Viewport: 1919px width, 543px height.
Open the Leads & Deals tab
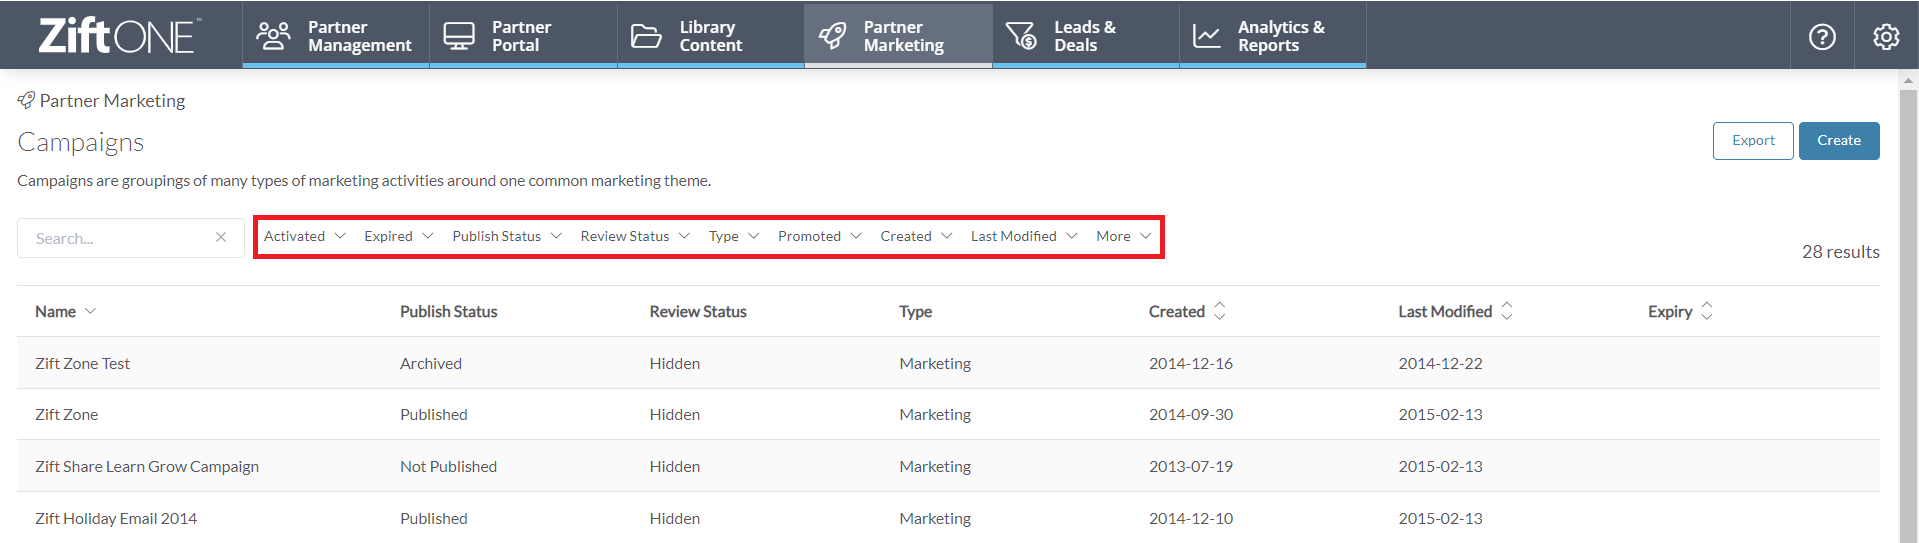pos(1086,35)
